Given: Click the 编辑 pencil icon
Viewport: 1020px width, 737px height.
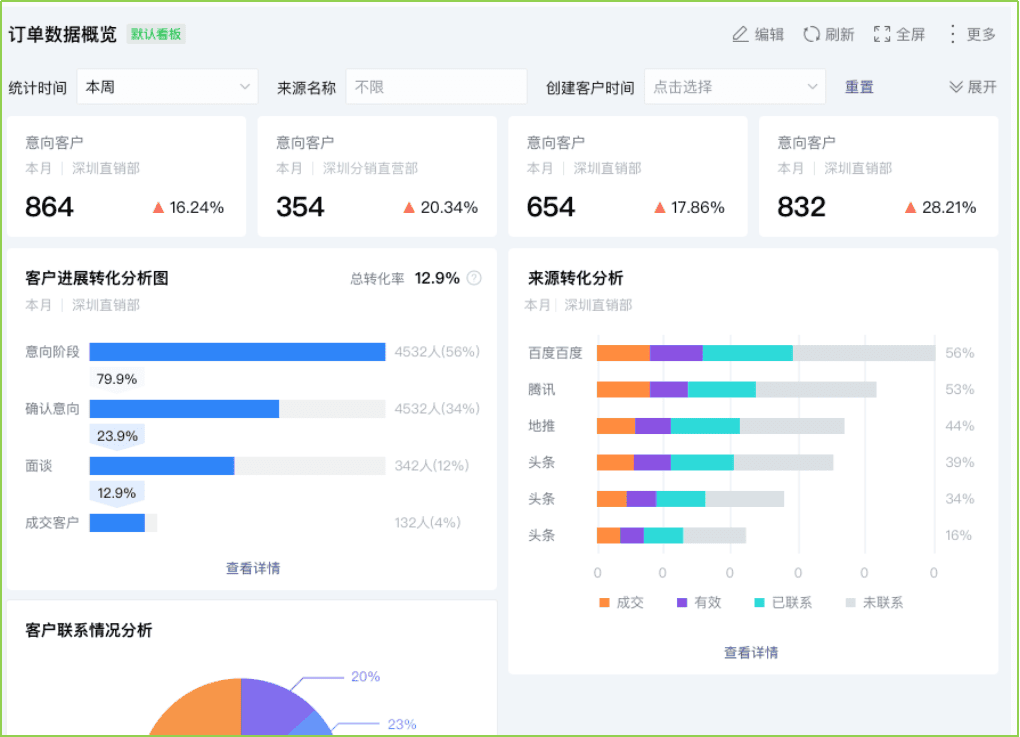Looking at the screenshot, I should [740, 34].
